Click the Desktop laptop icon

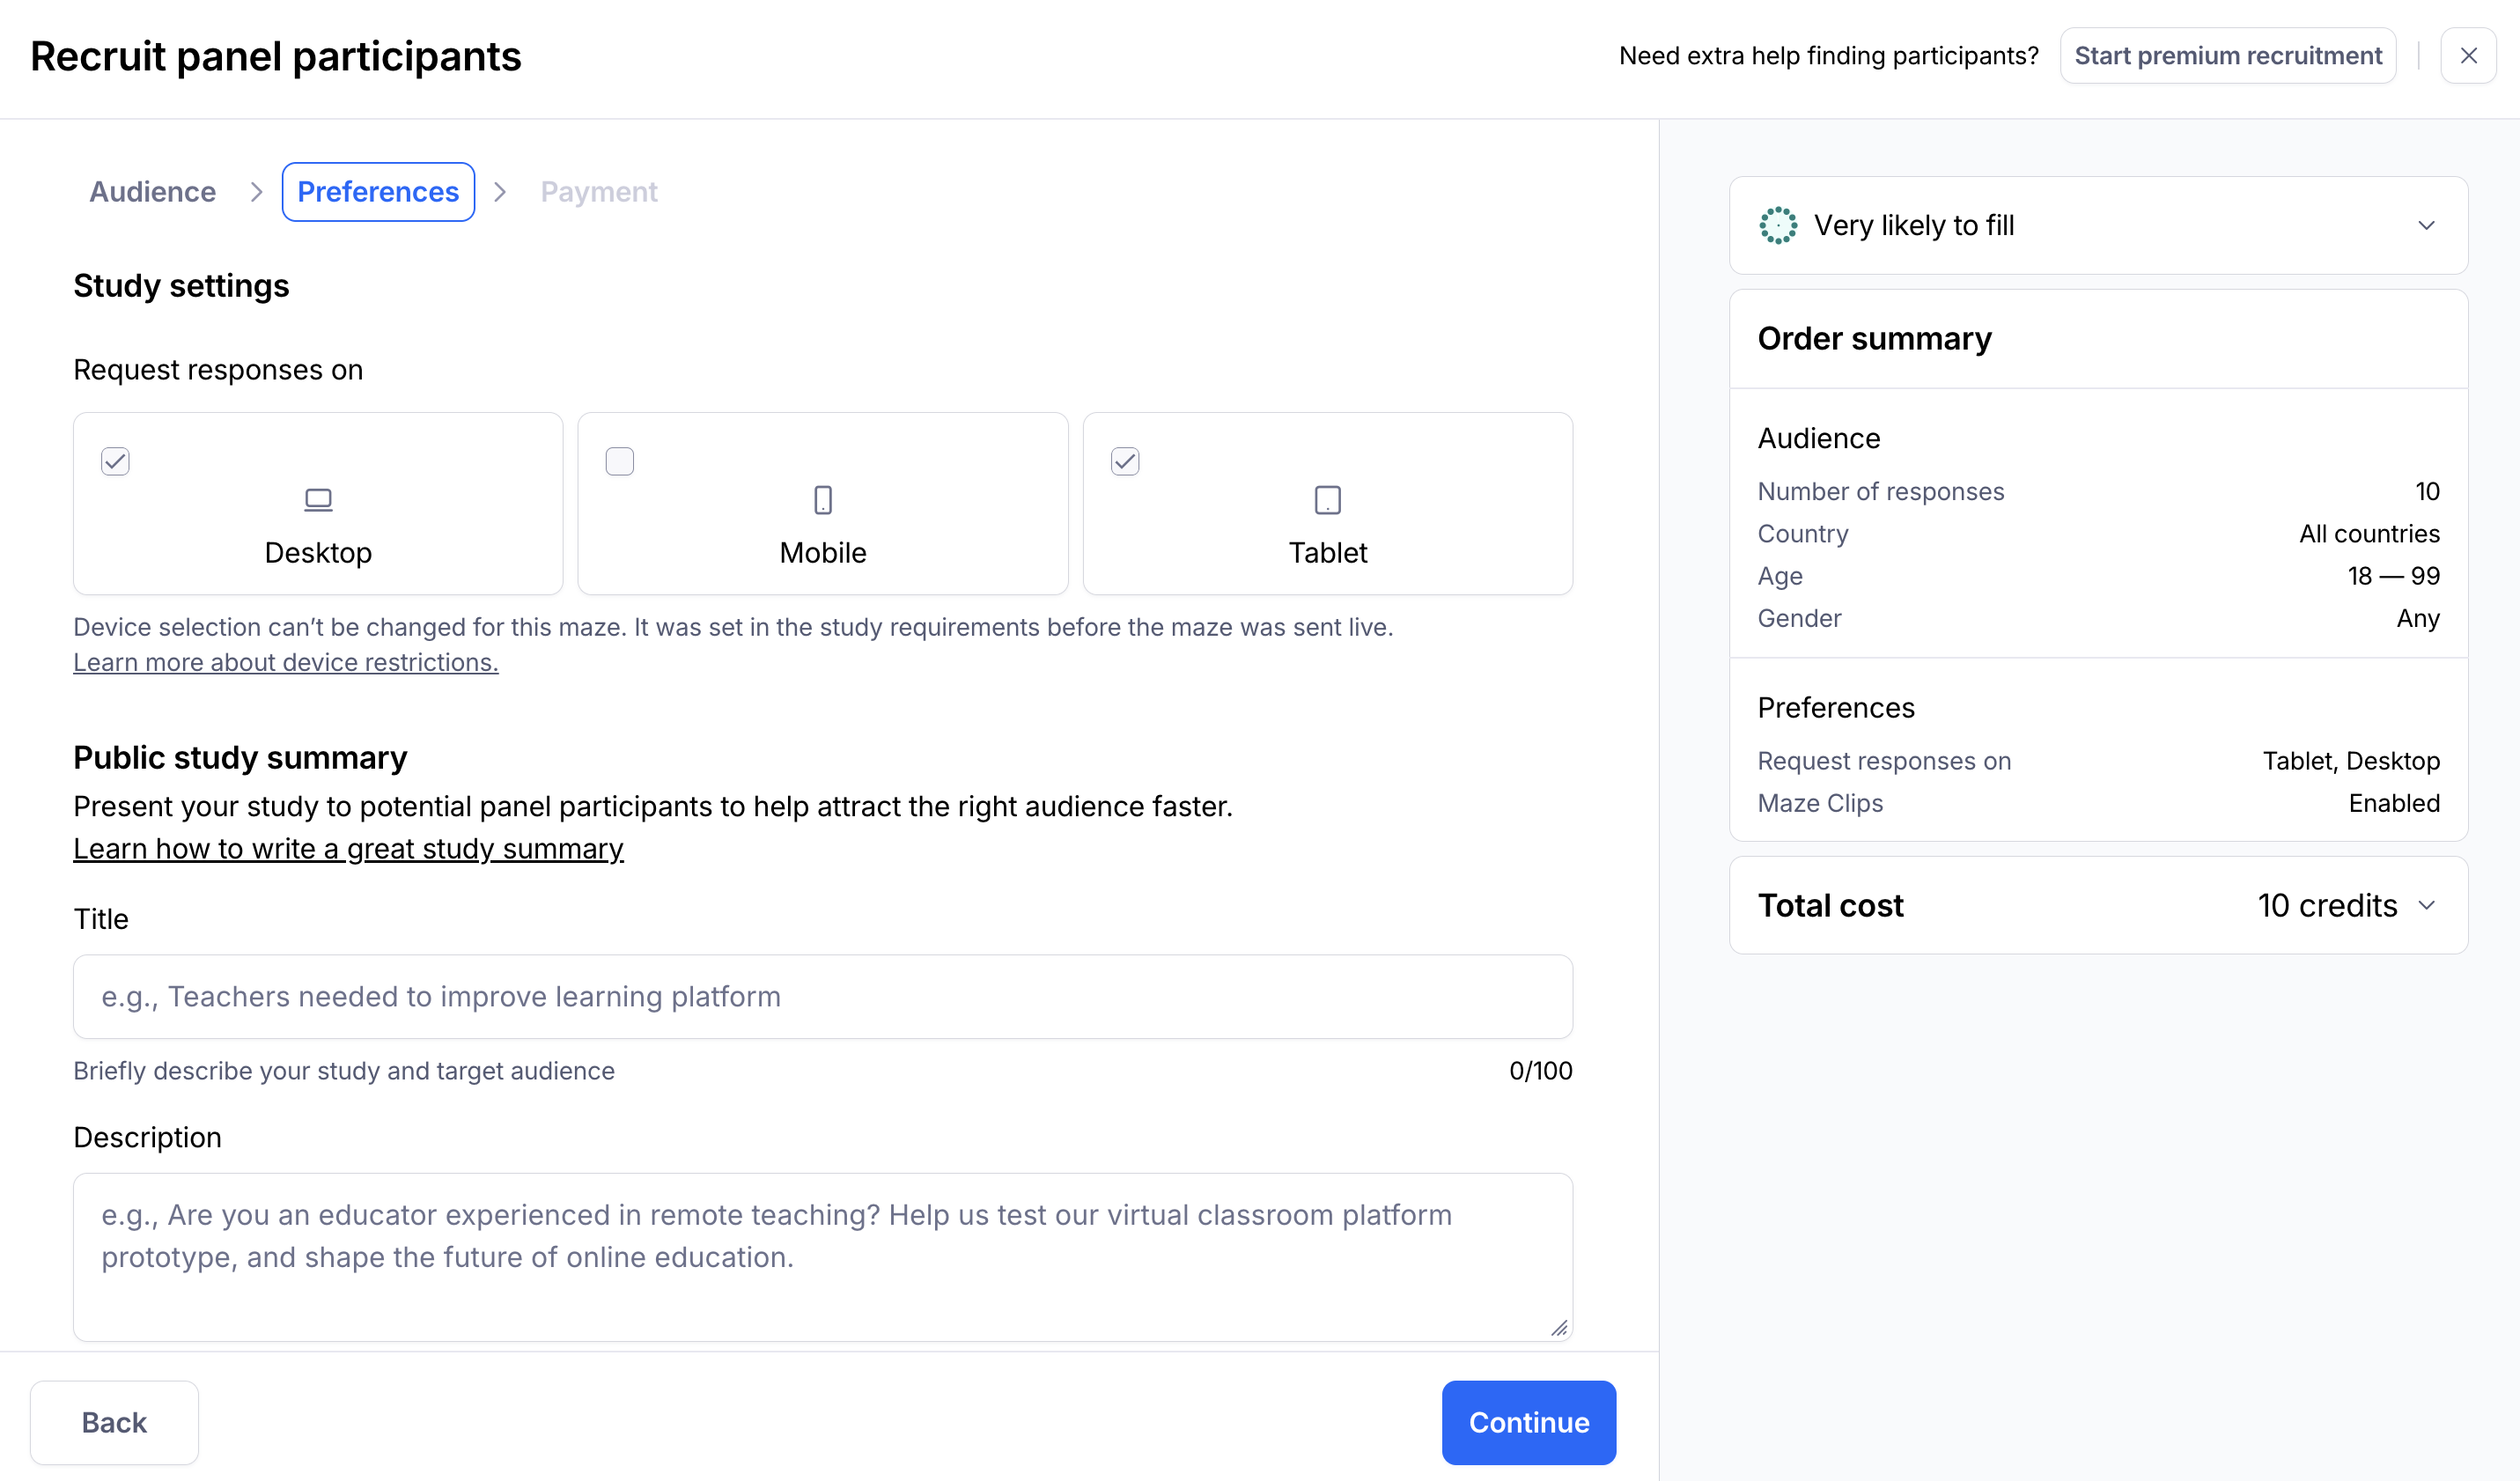(318, 500)
